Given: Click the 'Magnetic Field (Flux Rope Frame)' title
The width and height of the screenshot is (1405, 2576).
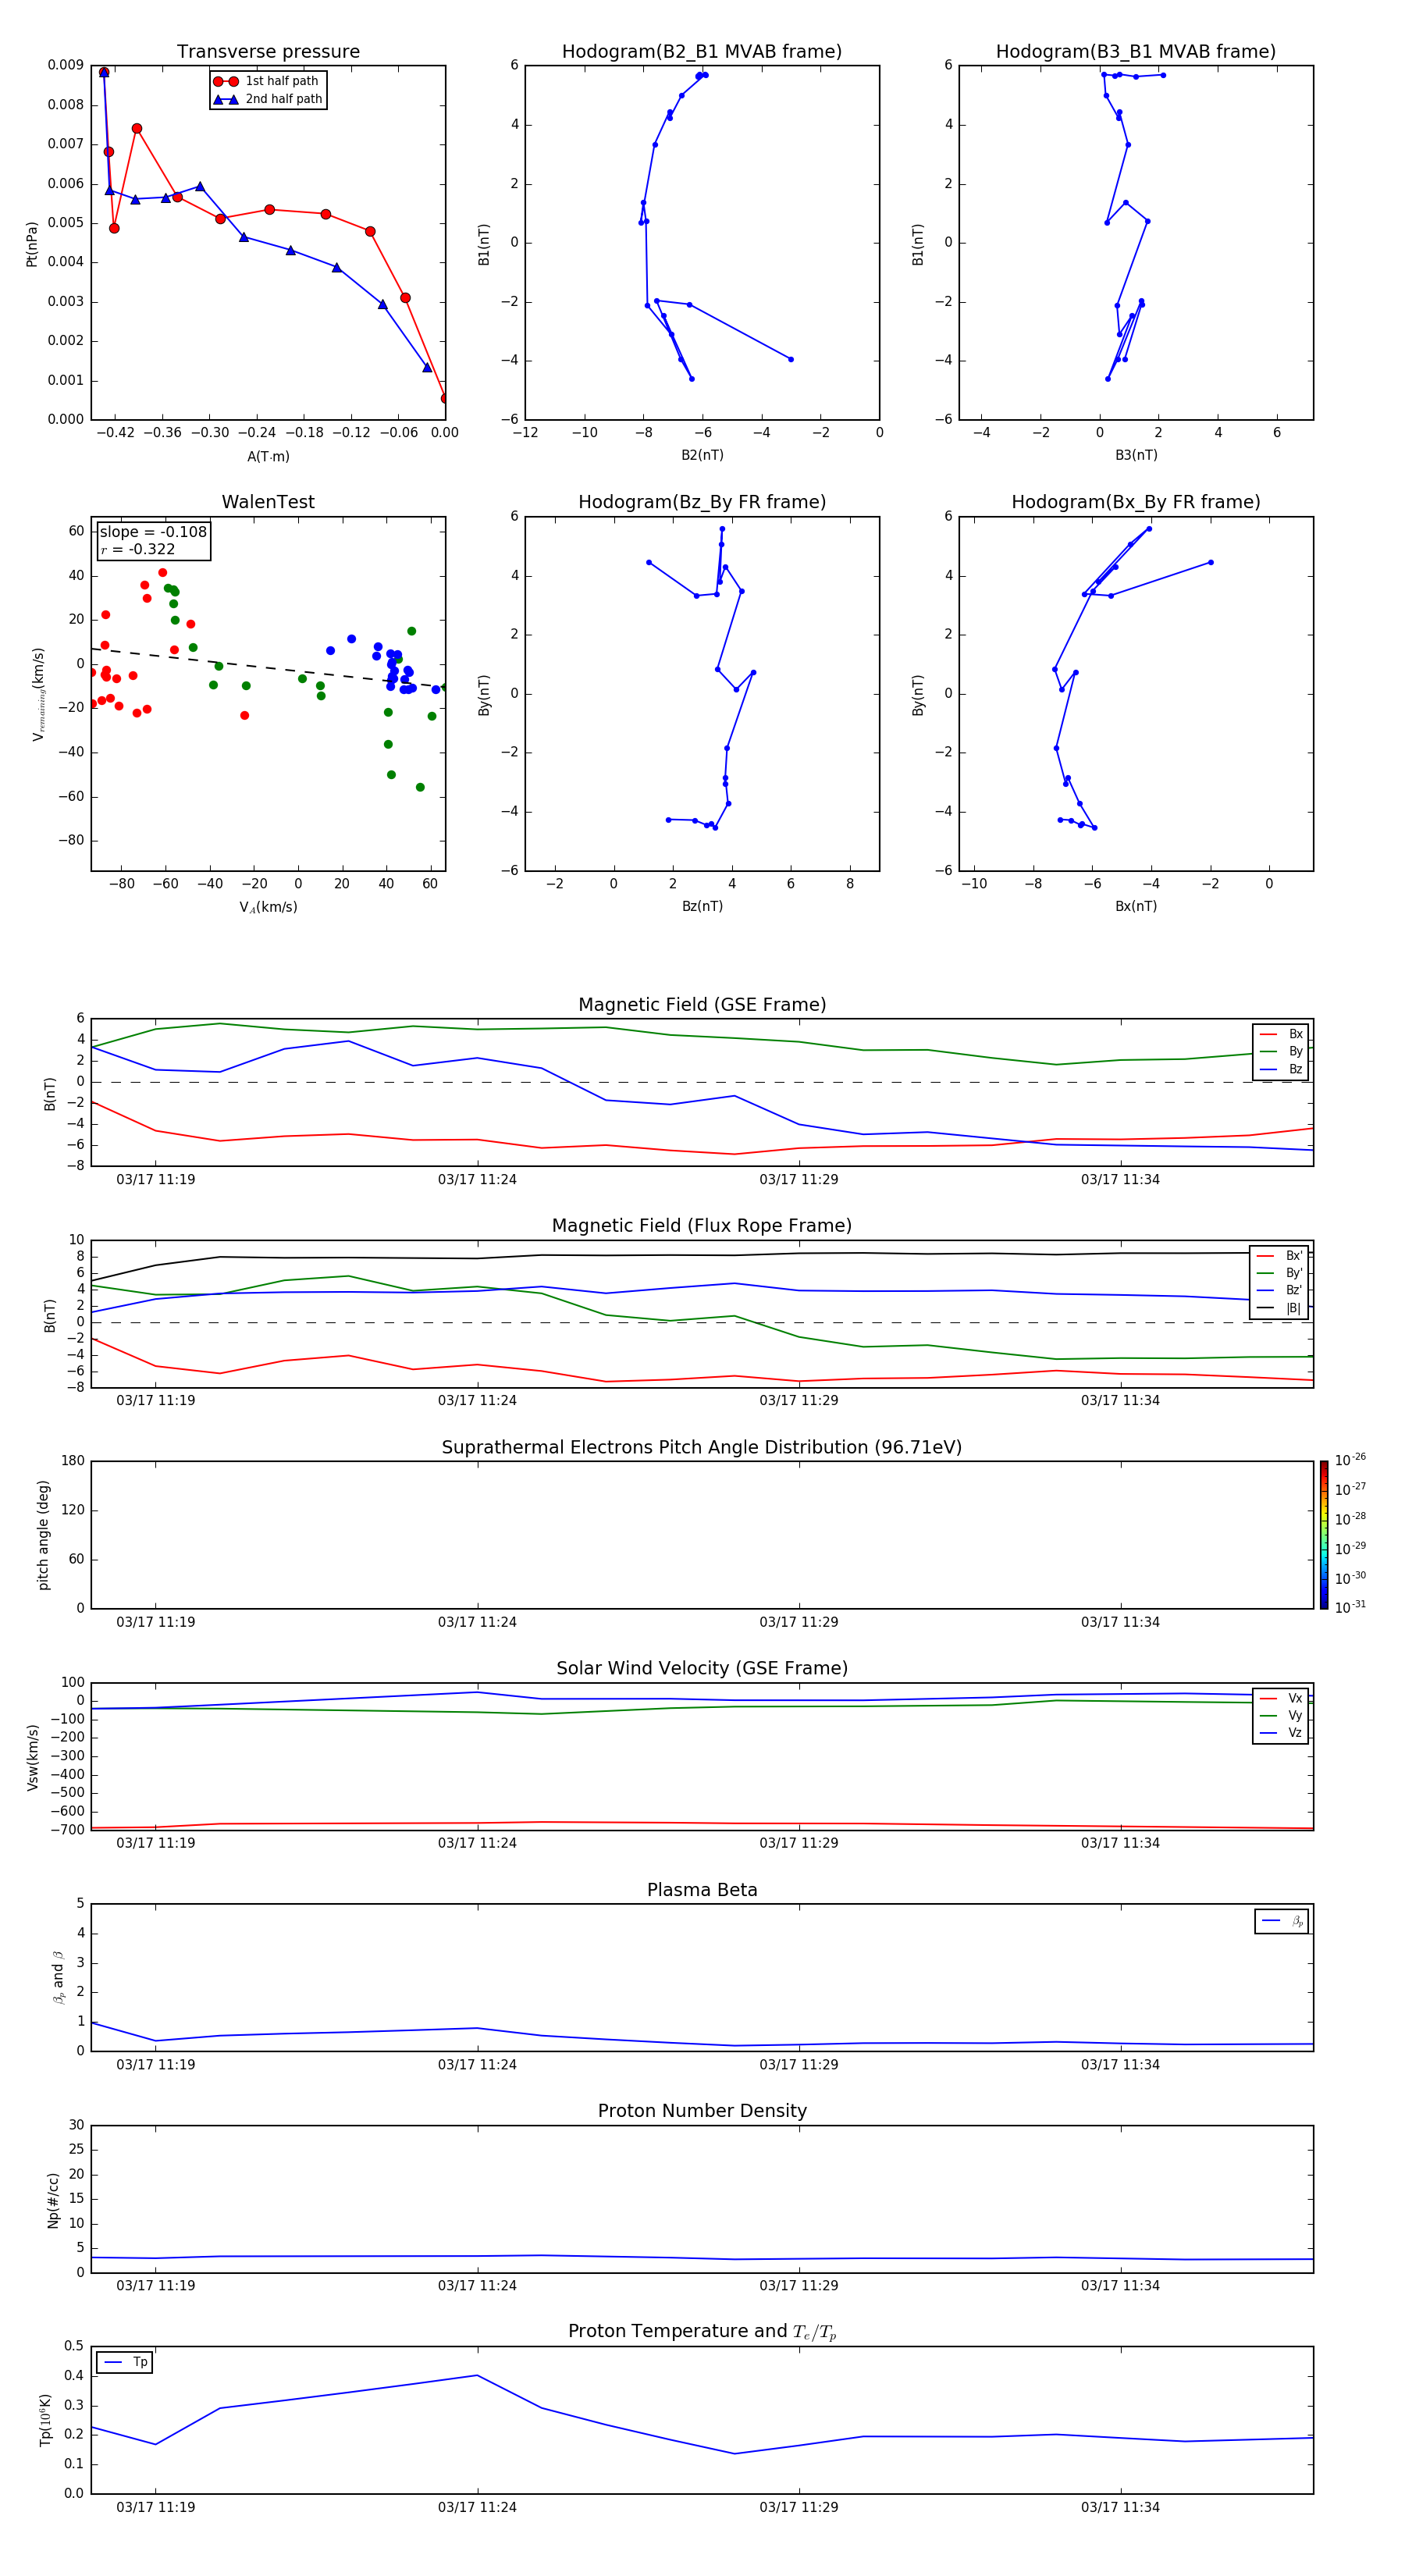Looking at the screenshot, I should (x=702, y=1226).
